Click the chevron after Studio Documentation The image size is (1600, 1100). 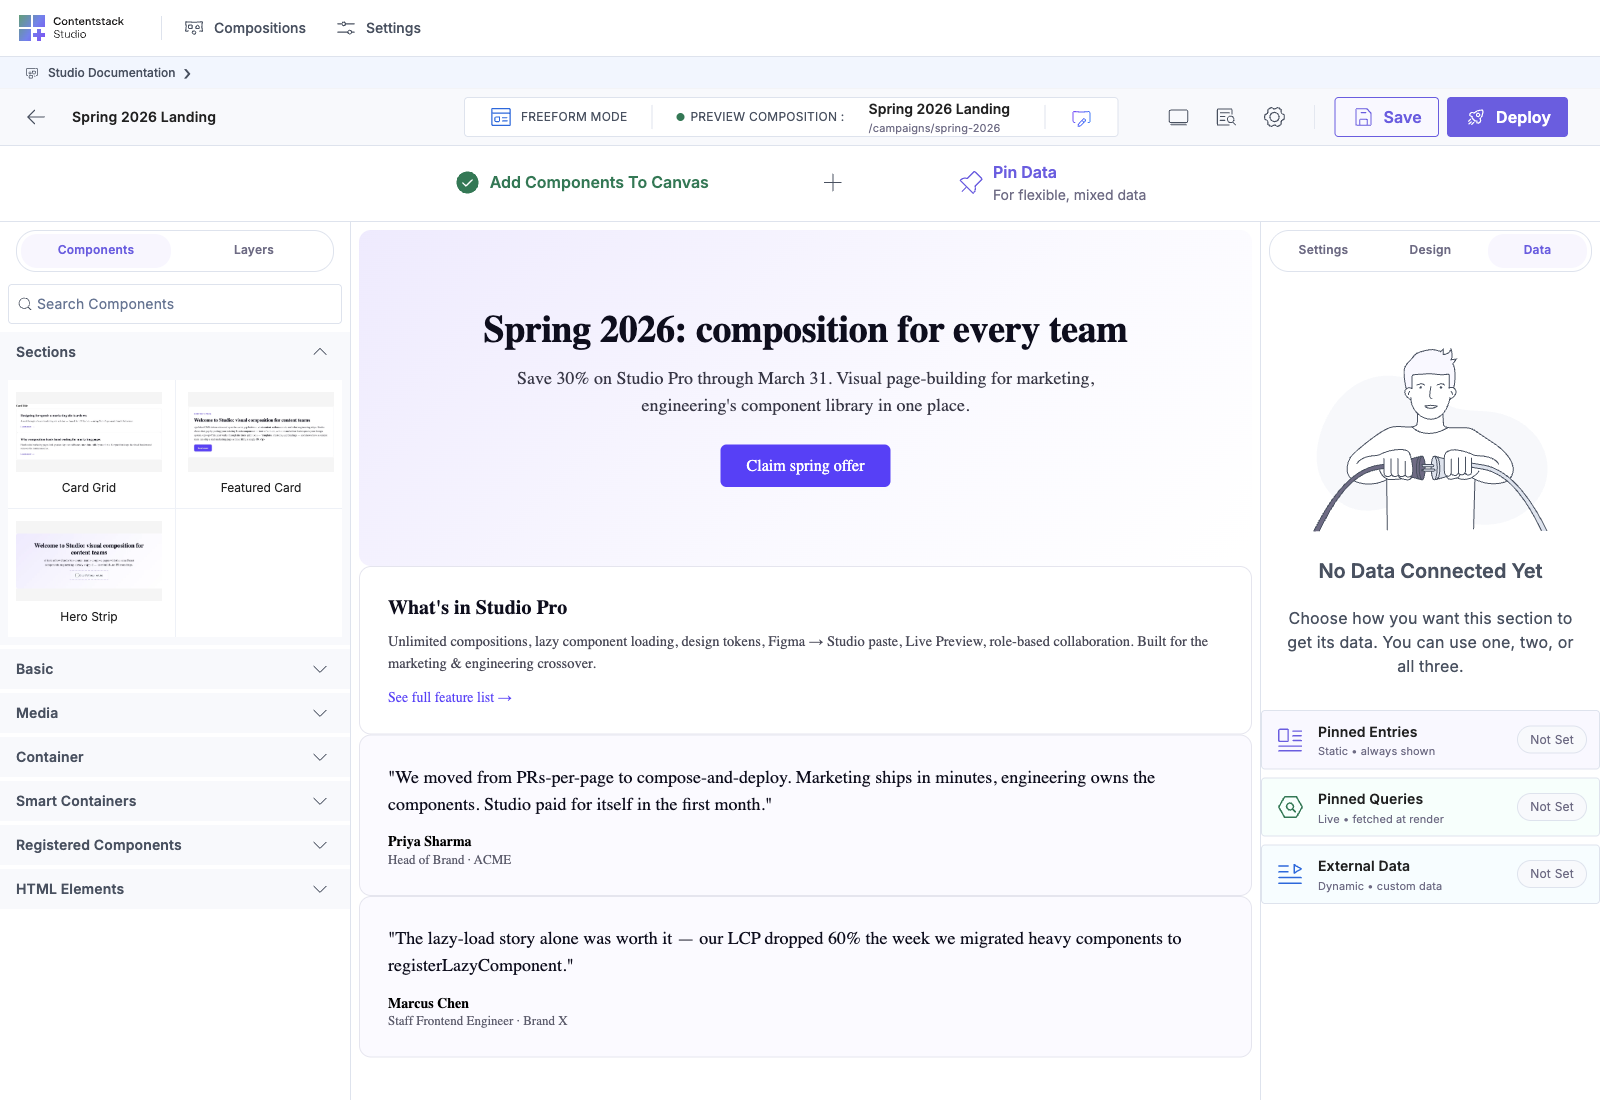(187, 73)
